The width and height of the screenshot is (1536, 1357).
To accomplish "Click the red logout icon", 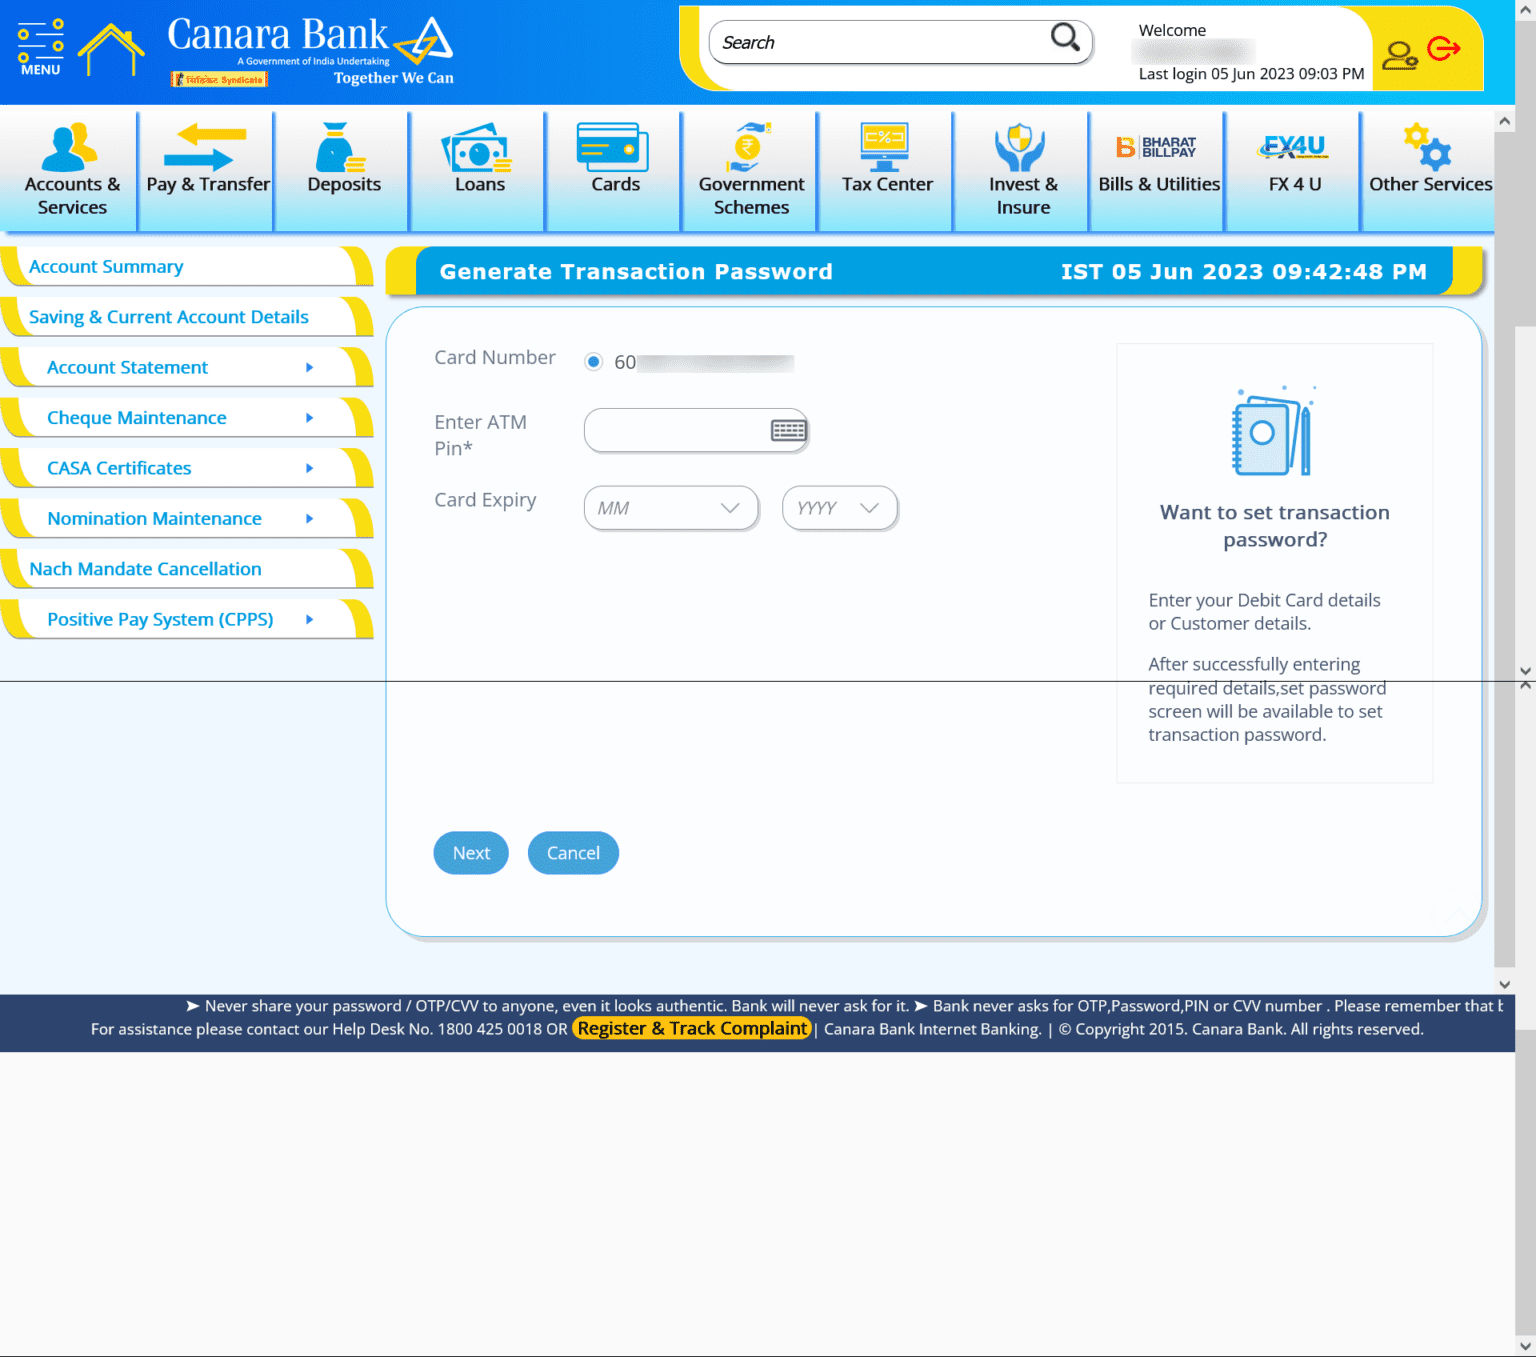I will 1443,48.
